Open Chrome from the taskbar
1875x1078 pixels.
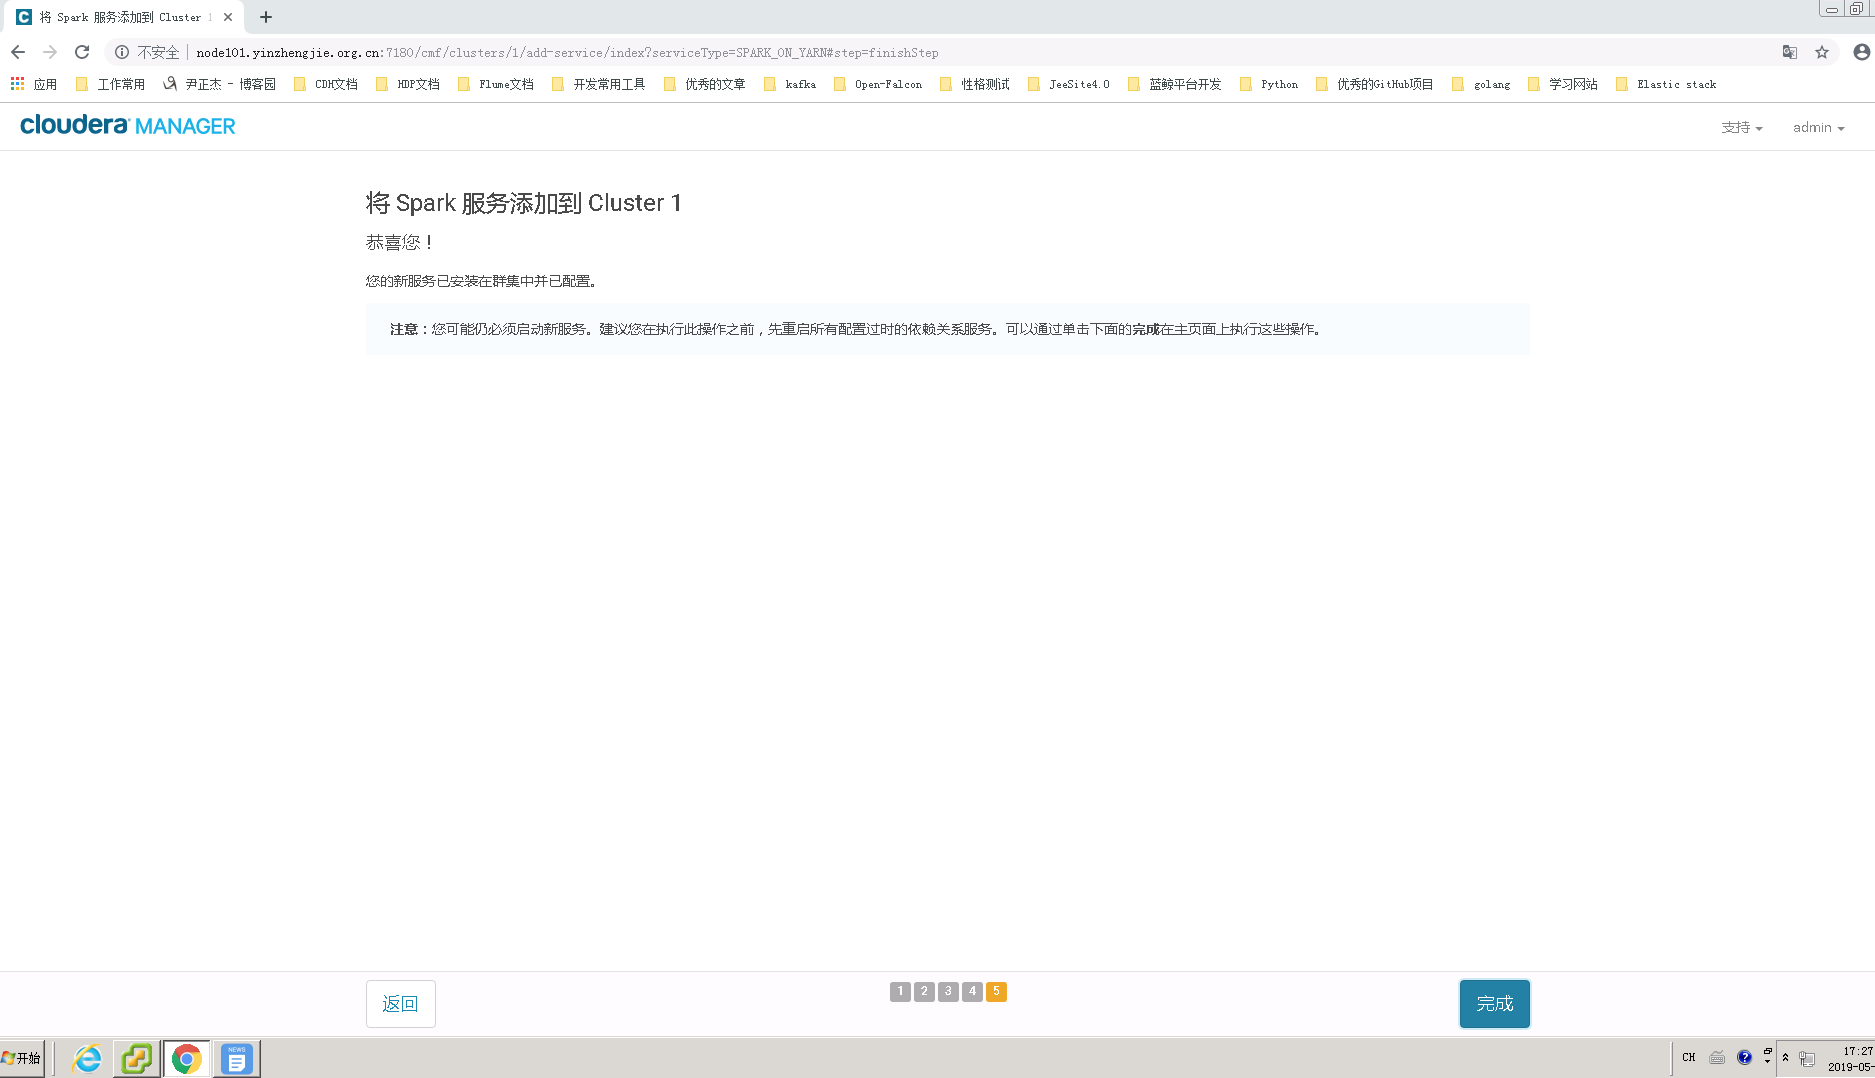tap(186, 1057)
